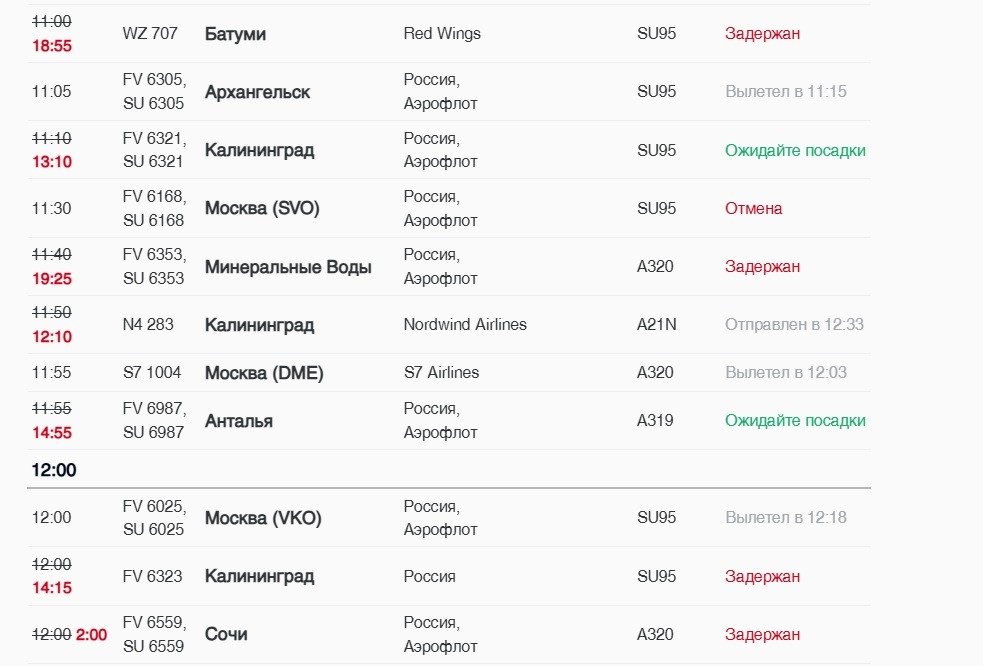Click Ожидайте посадки status for Анталья
This screenshot has width=983, height=666.
(x=795, y=421)
